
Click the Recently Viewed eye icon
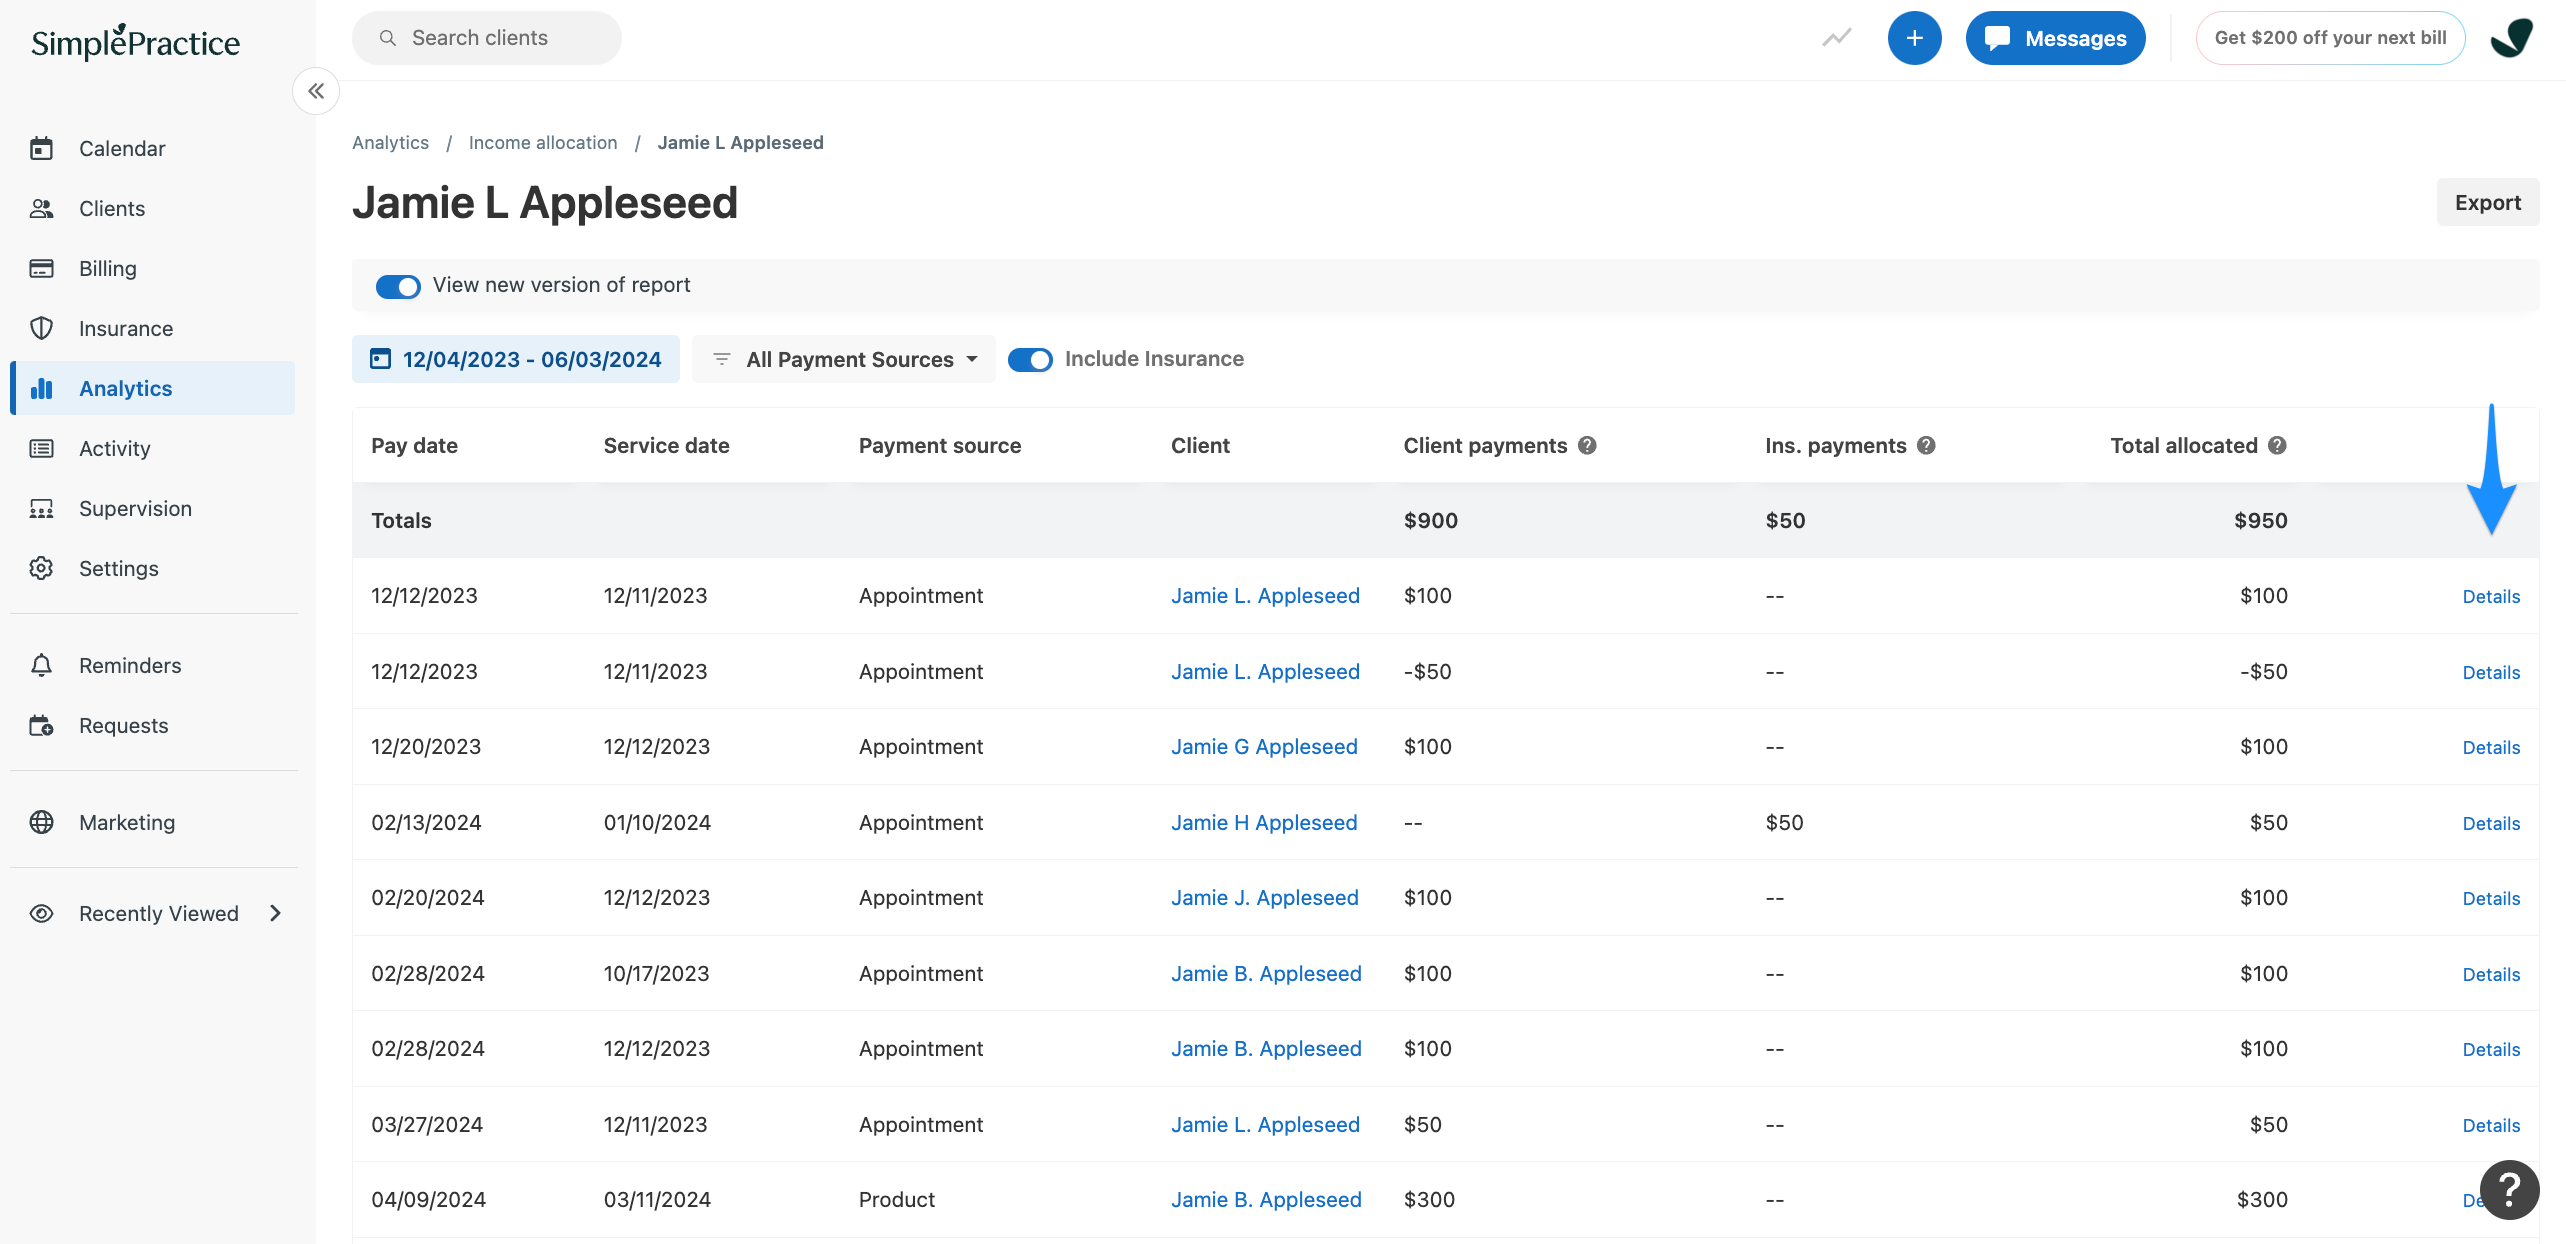click(41, 913)
